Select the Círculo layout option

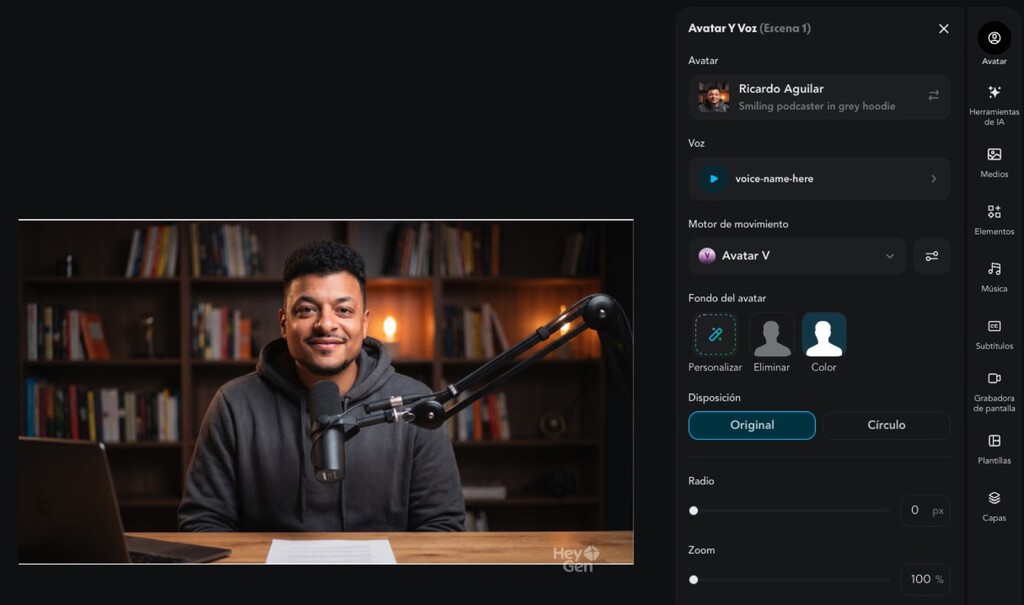coord(886,425)
